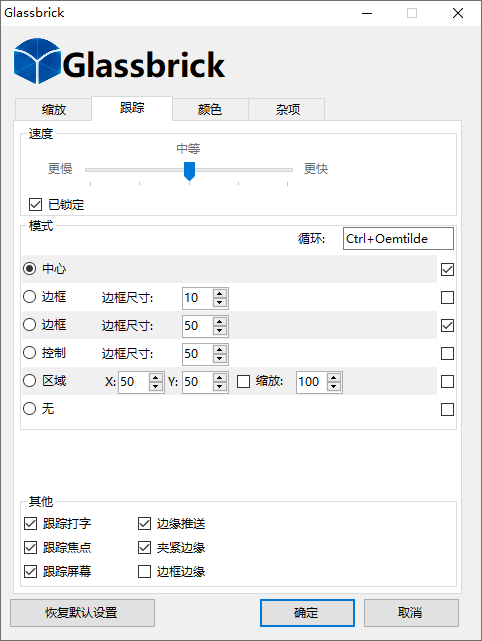The image size is (482, 641).
Task: Tick the cycle checkbox in the 边框 size-10 row
Action: point(447,298)
